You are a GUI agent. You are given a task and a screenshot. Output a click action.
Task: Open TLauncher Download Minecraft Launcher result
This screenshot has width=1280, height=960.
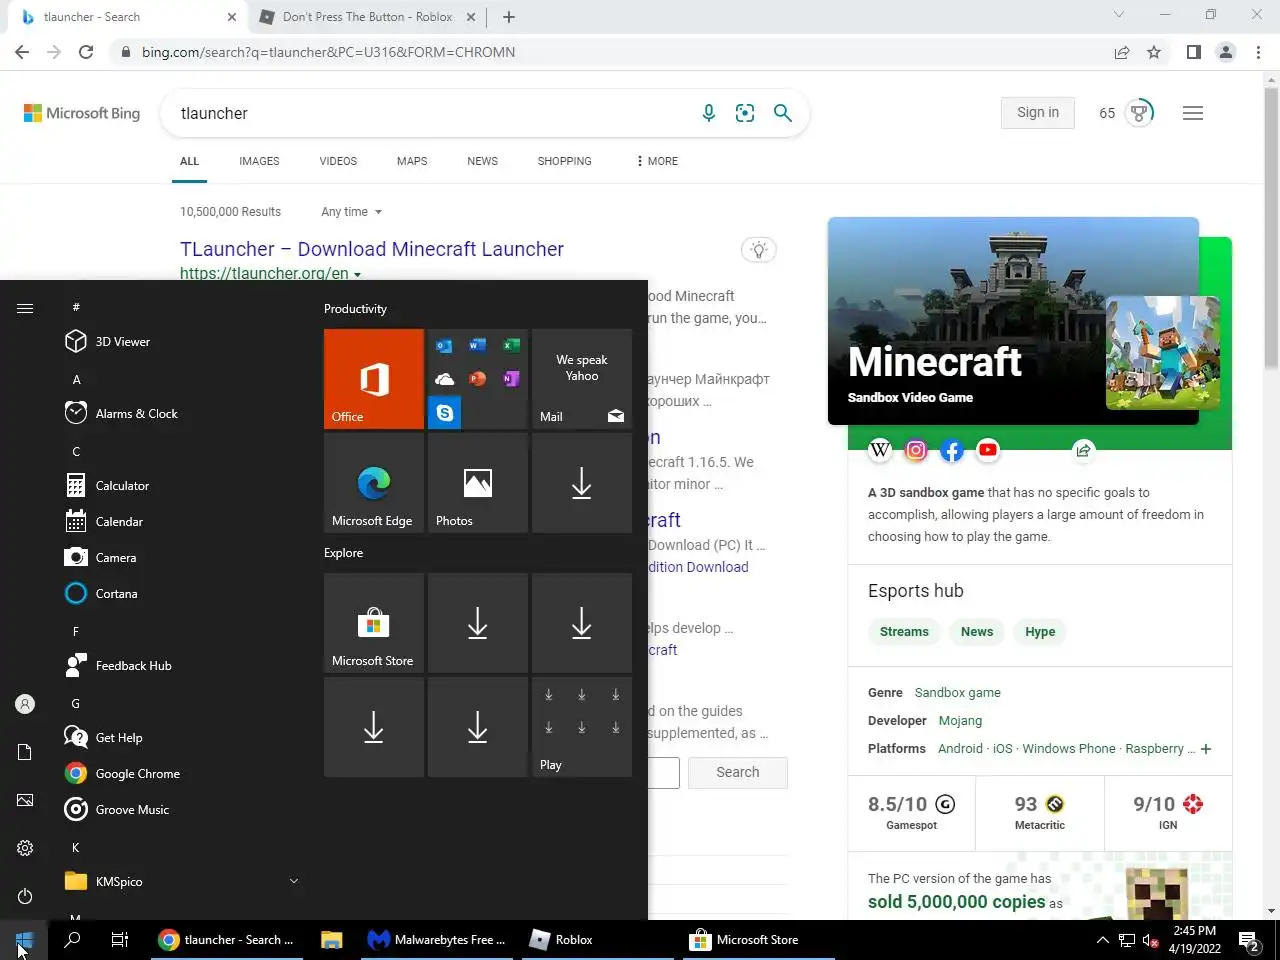372,249
